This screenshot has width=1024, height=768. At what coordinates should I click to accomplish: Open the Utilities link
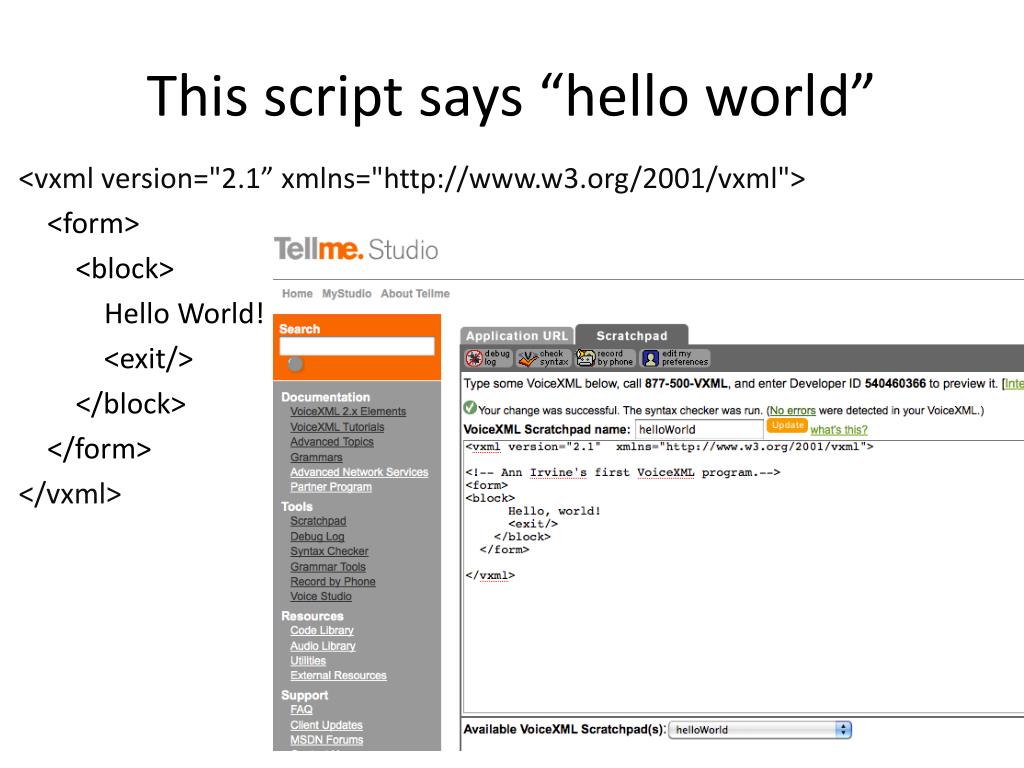pyautogui.click(x=308, y=661)
